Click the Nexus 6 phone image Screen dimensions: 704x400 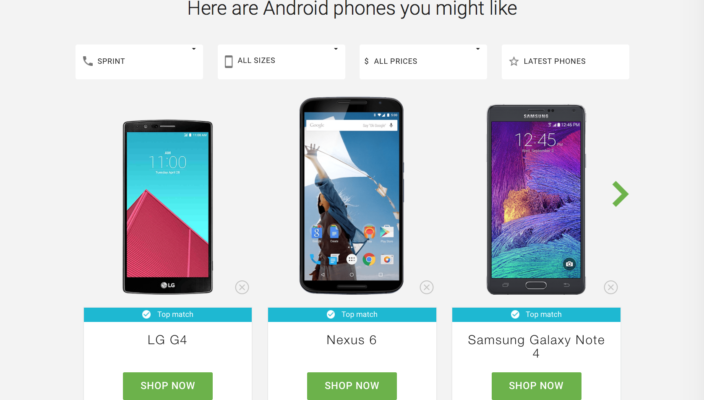pyautogui.click(x=352, y=195)
